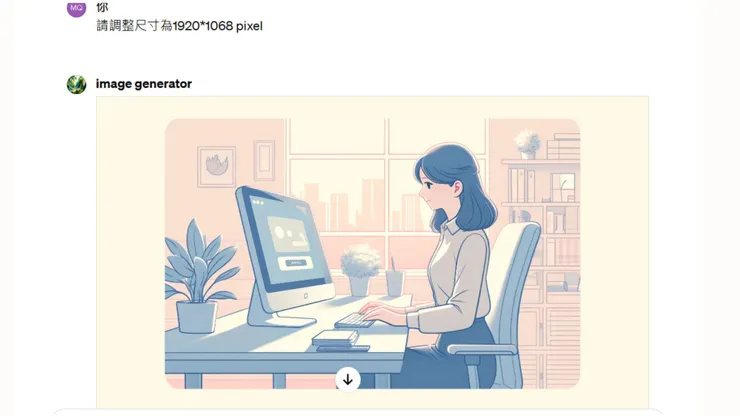740x416 pixels.
Task: Click the stacked books on the desk
Action: pyautogui.click(x=338, y=341)
